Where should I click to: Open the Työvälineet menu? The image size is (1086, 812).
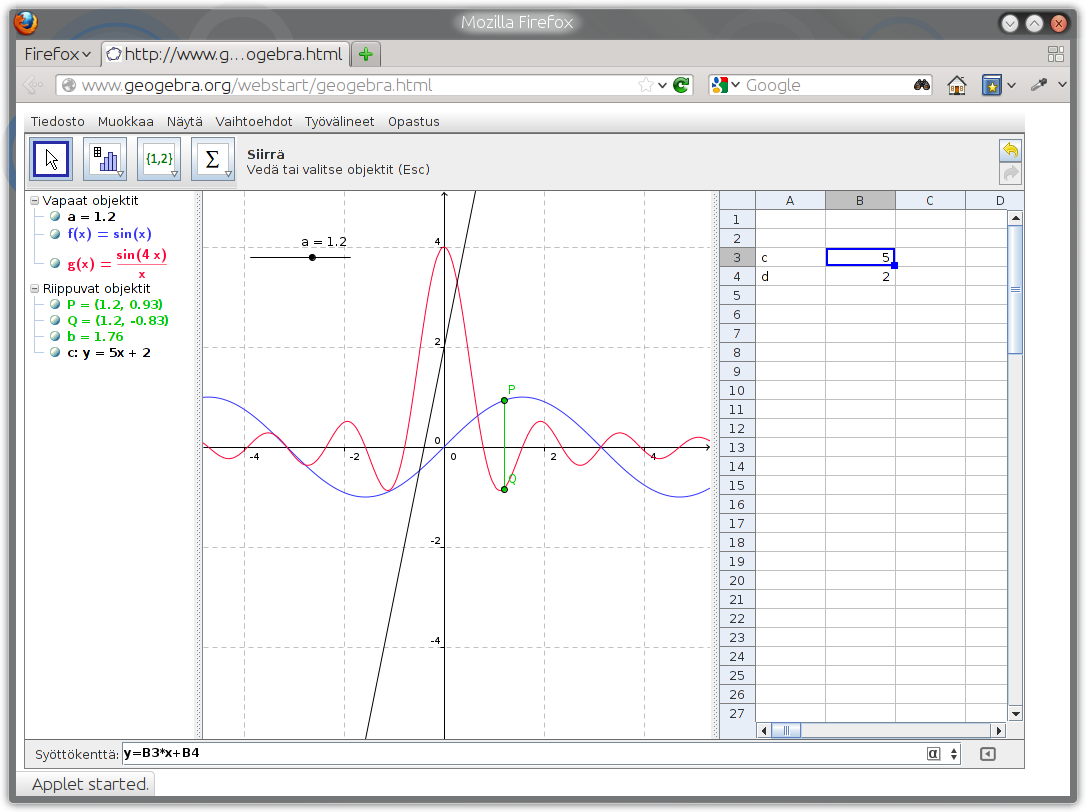pyautogui.click(x=339, y=121)
